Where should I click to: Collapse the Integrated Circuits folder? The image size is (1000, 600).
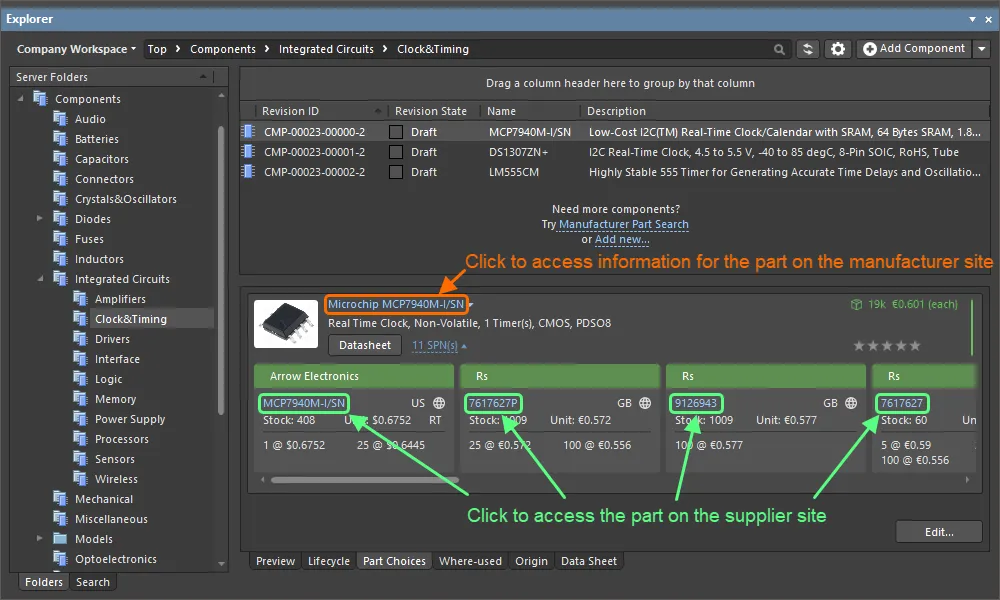click(40, 279)
